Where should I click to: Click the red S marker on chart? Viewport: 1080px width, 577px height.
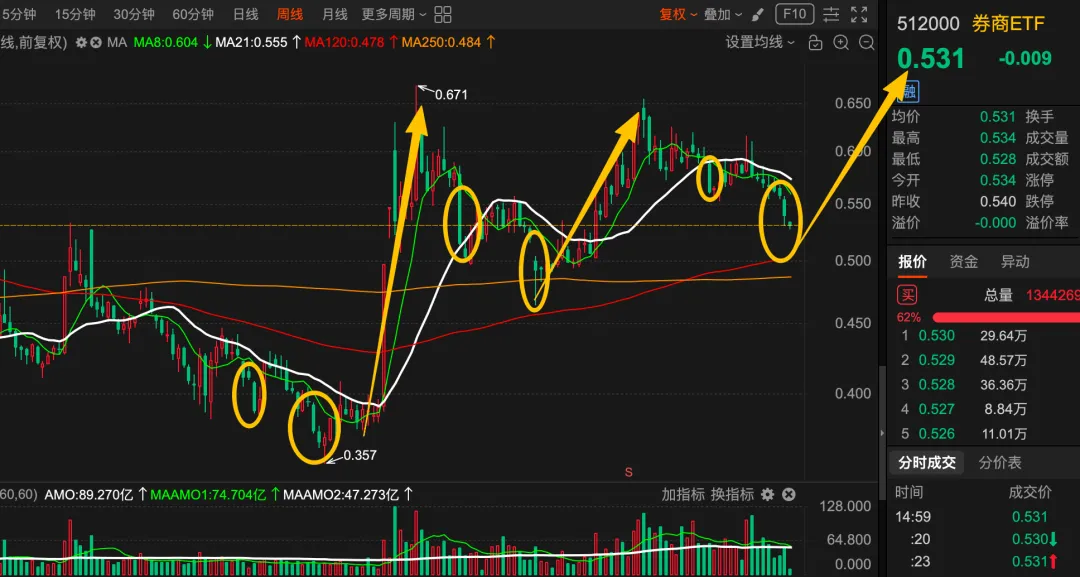click(x=628, y=472)
